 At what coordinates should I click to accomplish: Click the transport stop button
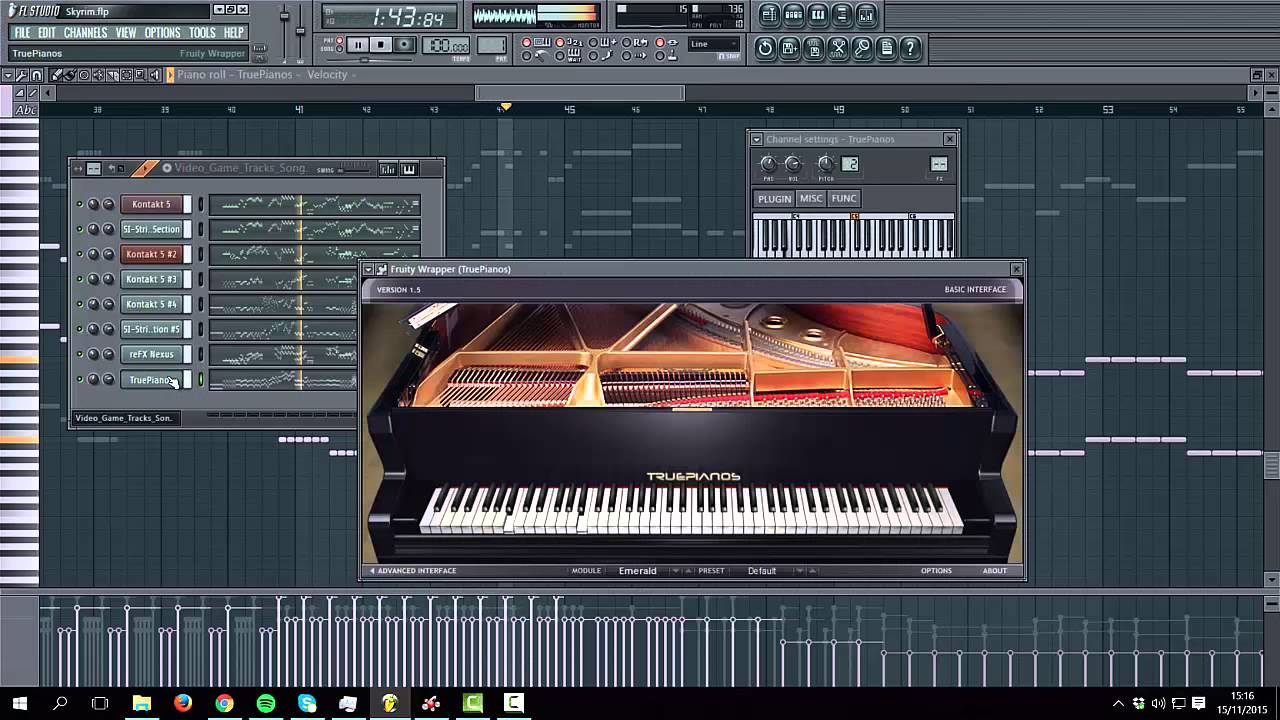[x=380, y=44]
